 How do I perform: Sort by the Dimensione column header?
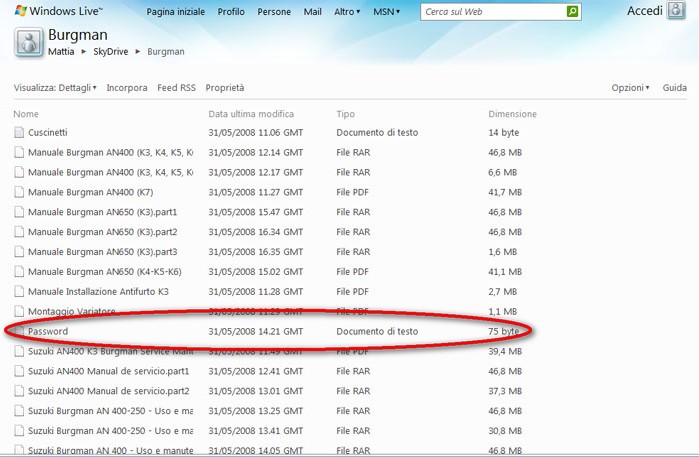pyautogui.click(x=512, y=114)
